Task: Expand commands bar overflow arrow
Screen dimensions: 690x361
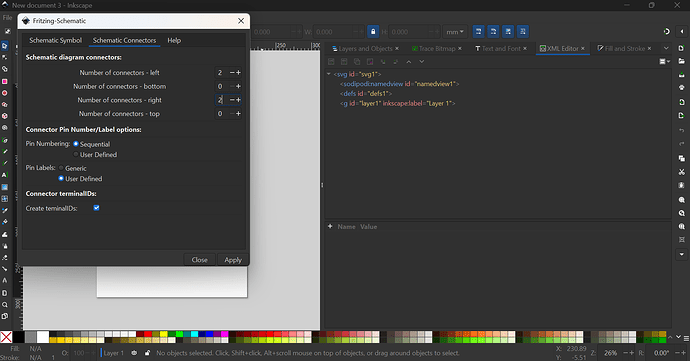Action: [x=682, y=254]
